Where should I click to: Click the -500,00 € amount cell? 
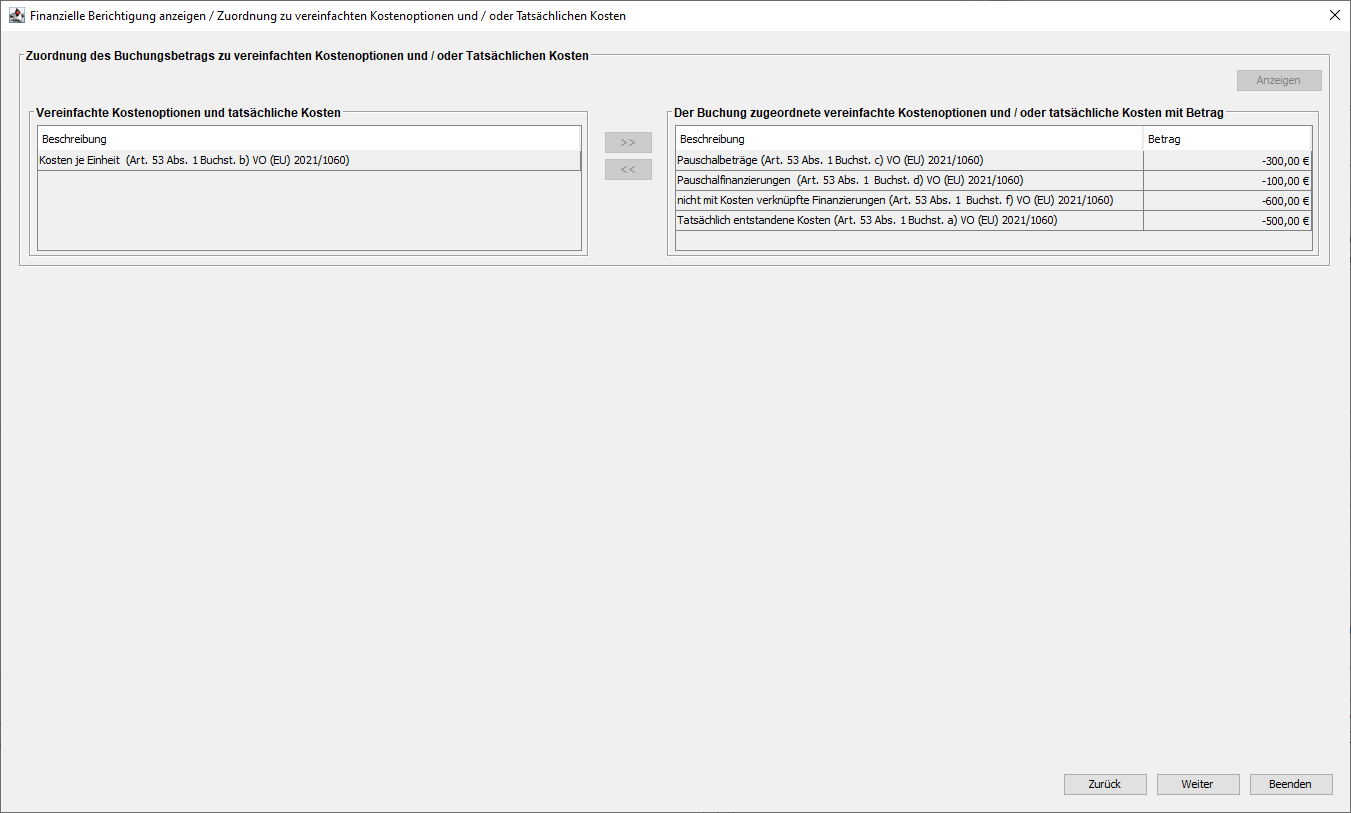pyautogui.click(x=1227, y=220)
